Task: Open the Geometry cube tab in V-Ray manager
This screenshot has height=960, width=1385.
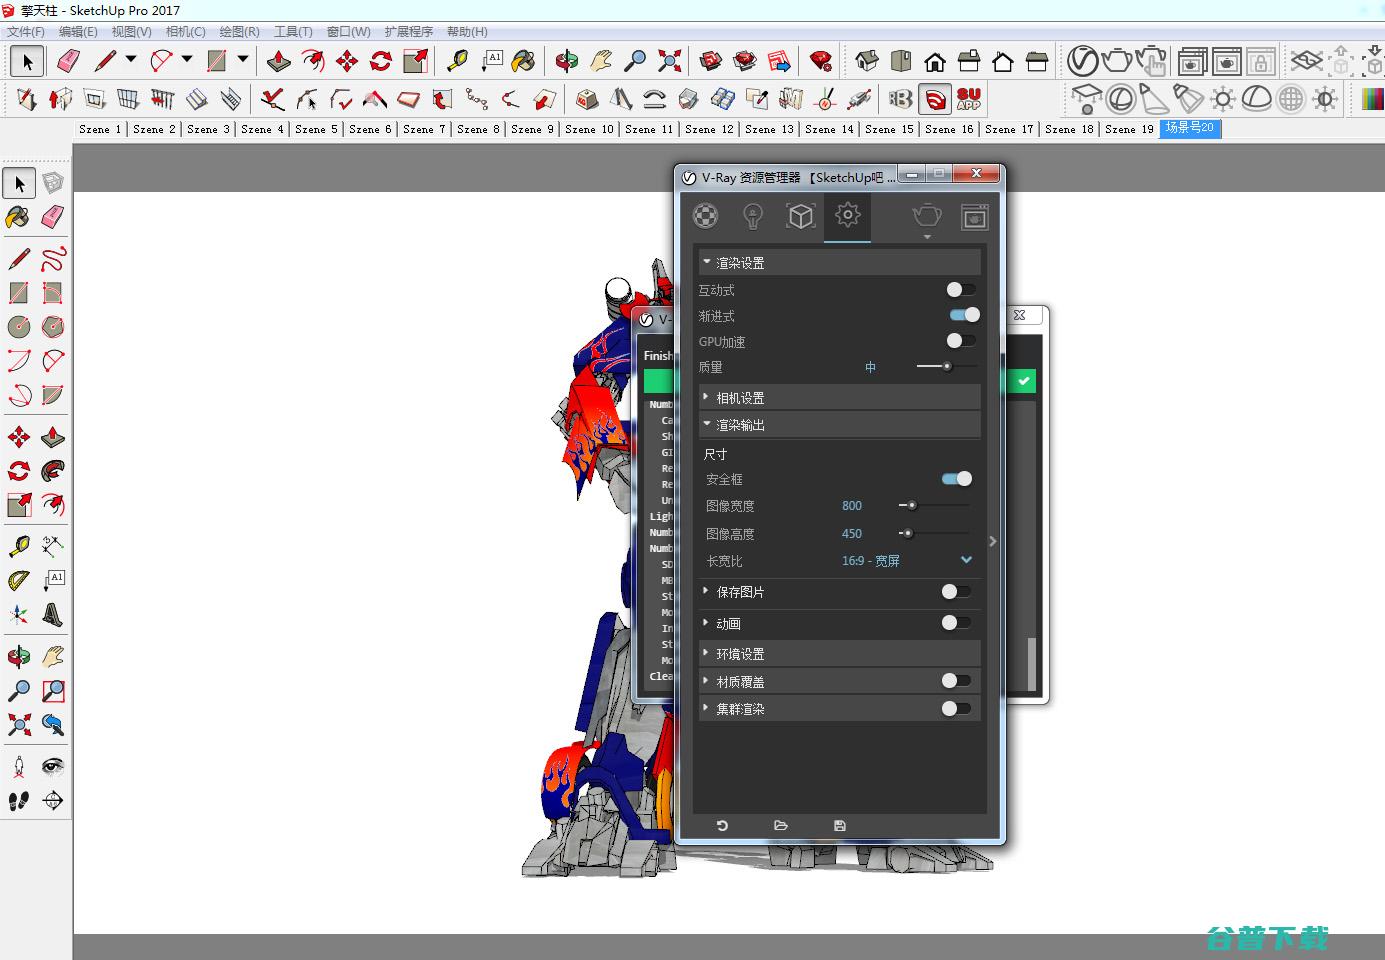Action: click(x=800, y=216)
